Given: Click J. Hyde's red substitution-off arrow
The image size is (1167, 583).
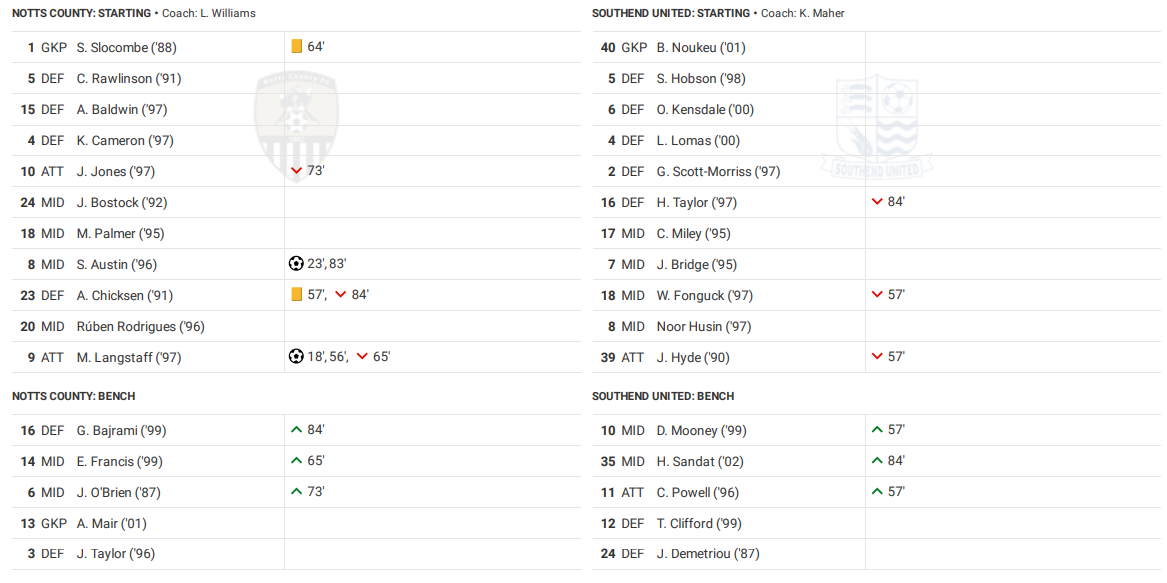Looking at the screenshot, I should tap(877, 357).
